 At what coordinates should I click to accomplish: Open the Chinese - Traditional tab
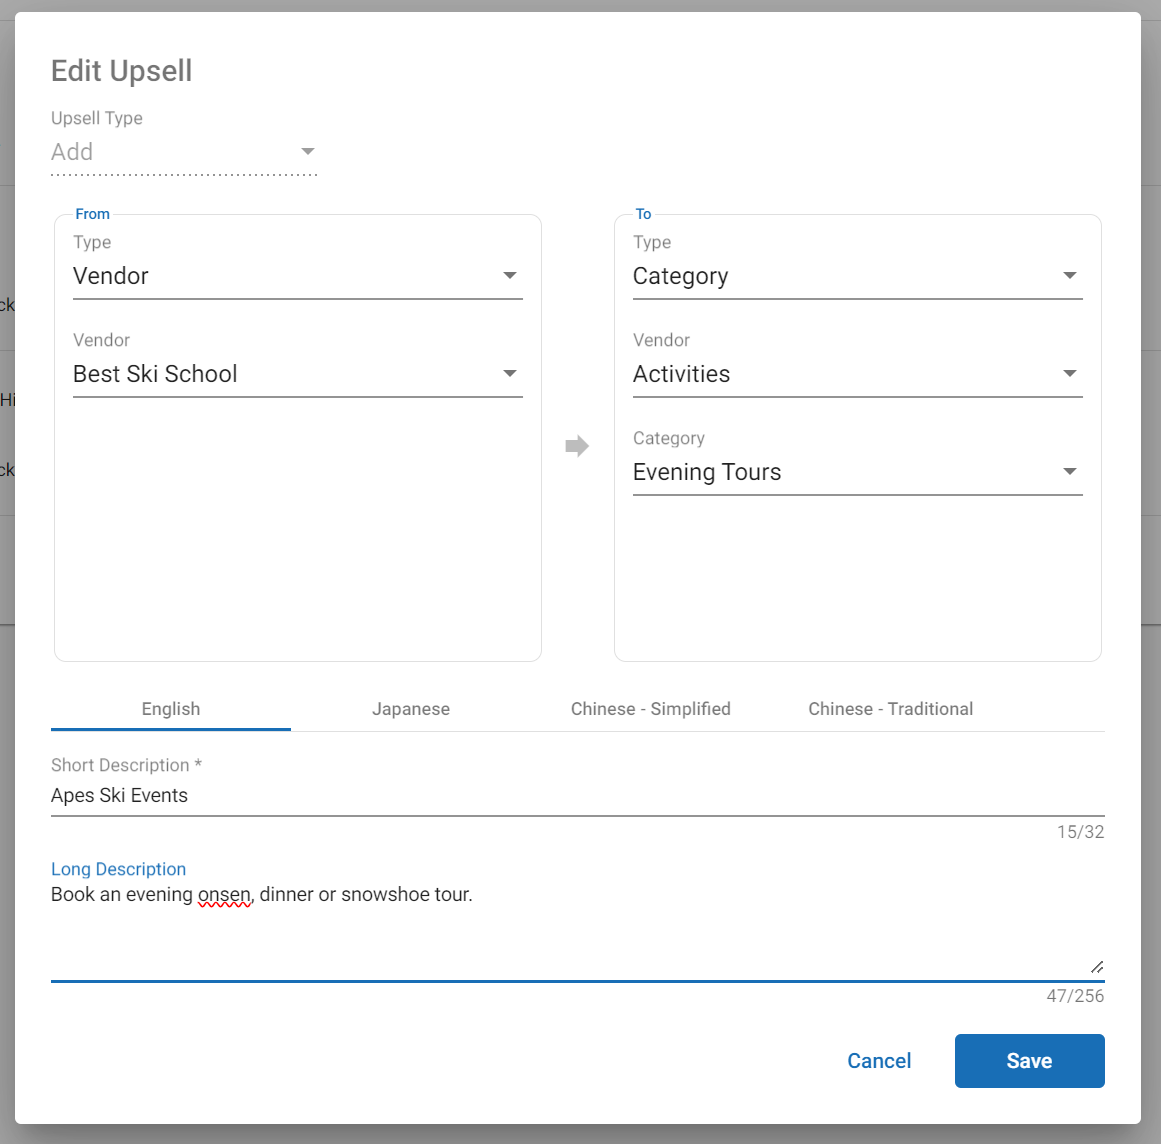tap(890, 709)
